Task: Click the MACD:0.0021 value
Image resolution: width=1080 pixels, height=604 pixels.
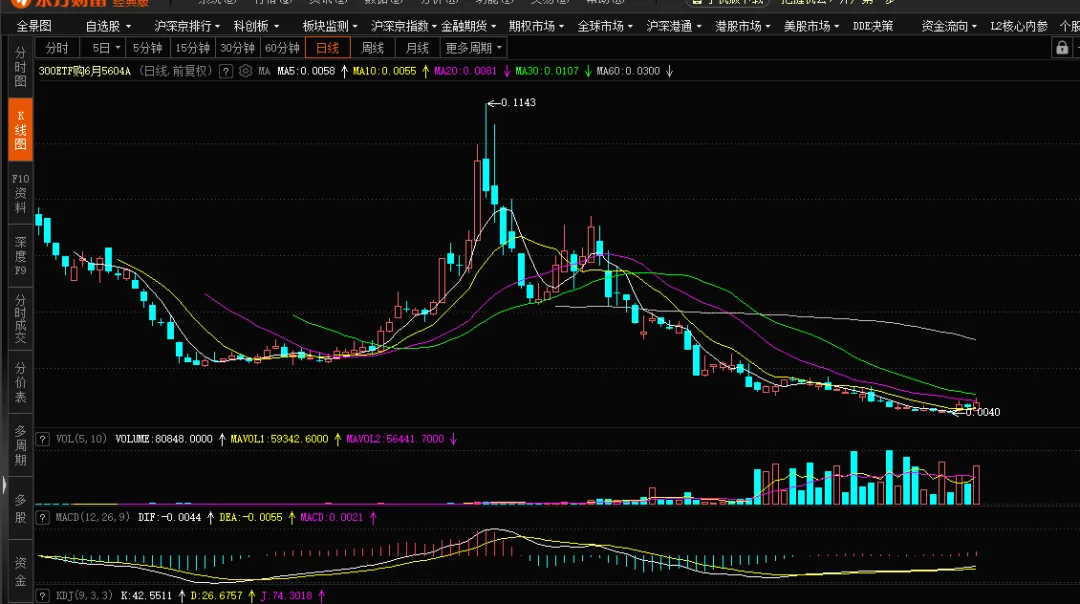Action: (x=331, y=517)
